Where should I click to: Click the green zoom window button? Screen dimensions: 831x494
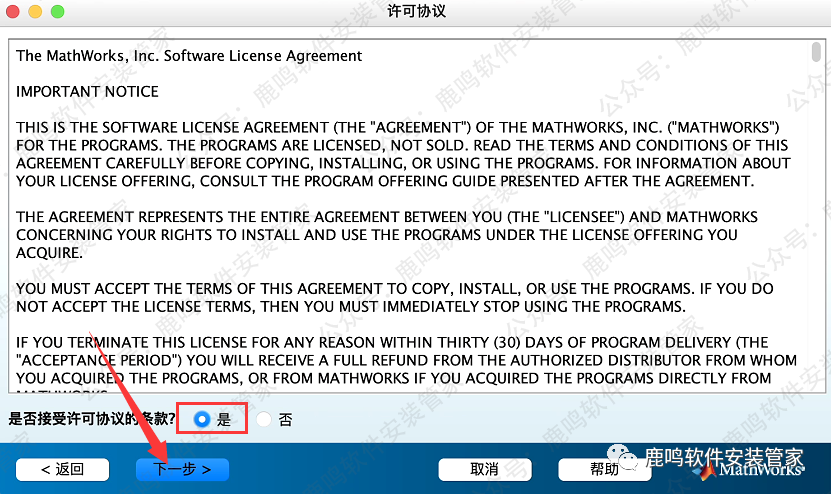[57, 11]
